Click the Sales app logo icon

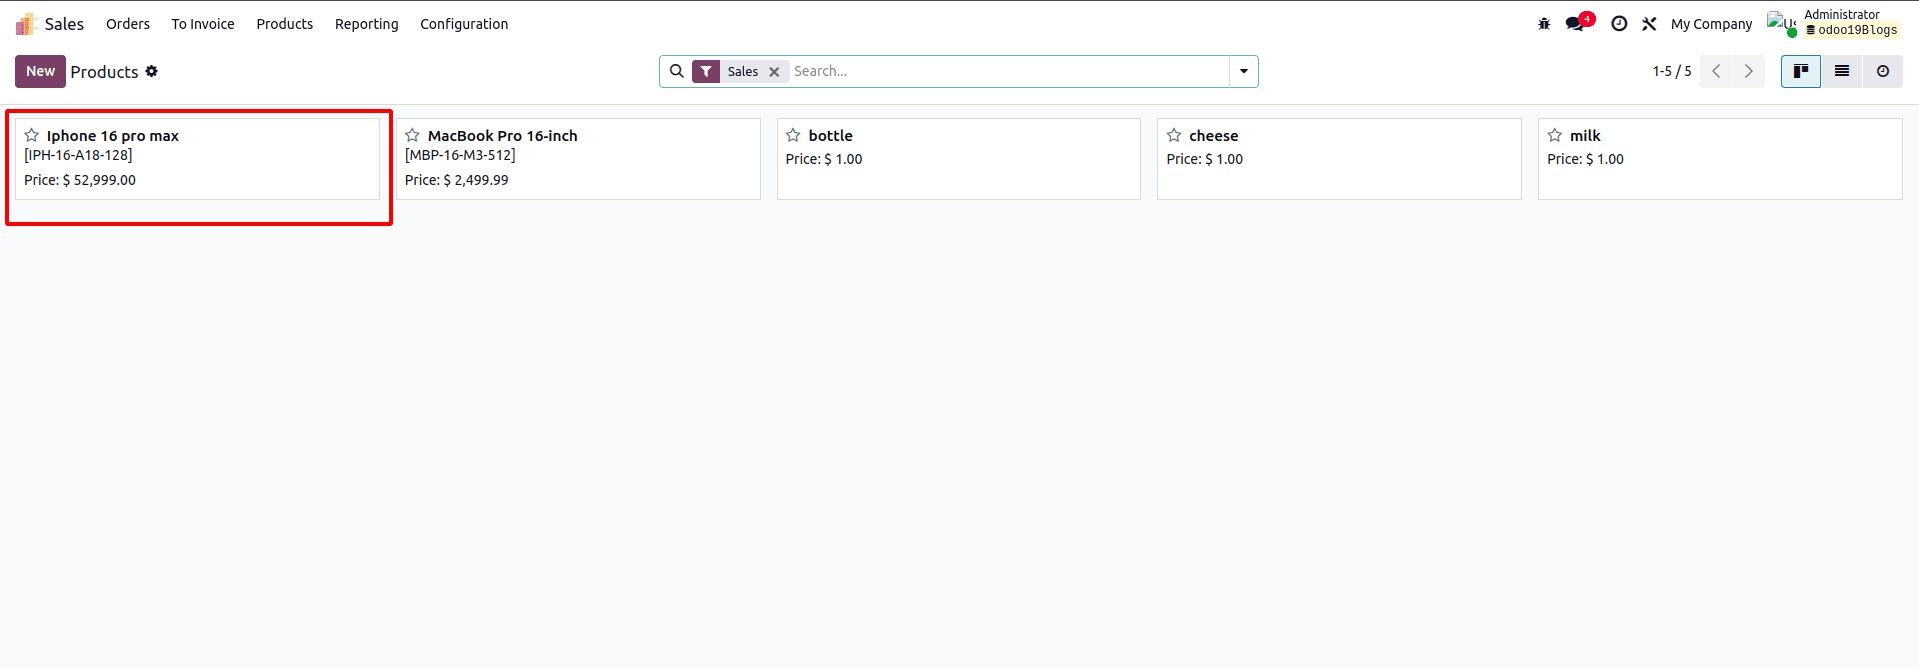pyautogui.click(x=27, y=24)
